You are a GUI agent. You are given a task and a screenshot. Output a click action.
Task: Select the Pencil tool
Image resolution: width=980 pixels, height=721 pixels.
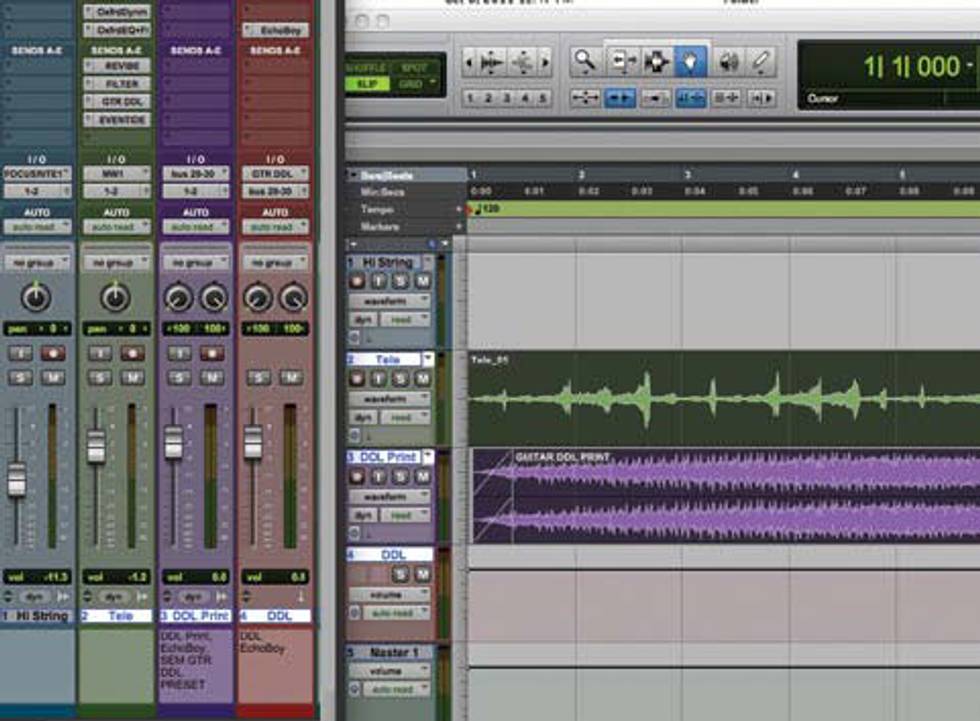(760, 61)
